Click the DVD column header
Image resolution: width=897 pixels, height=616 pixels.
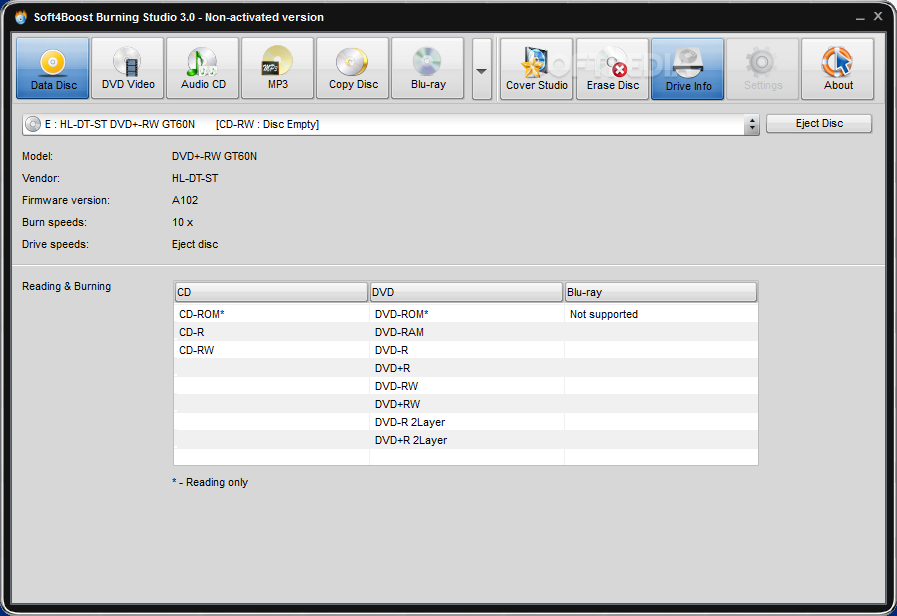click(466, 292)
